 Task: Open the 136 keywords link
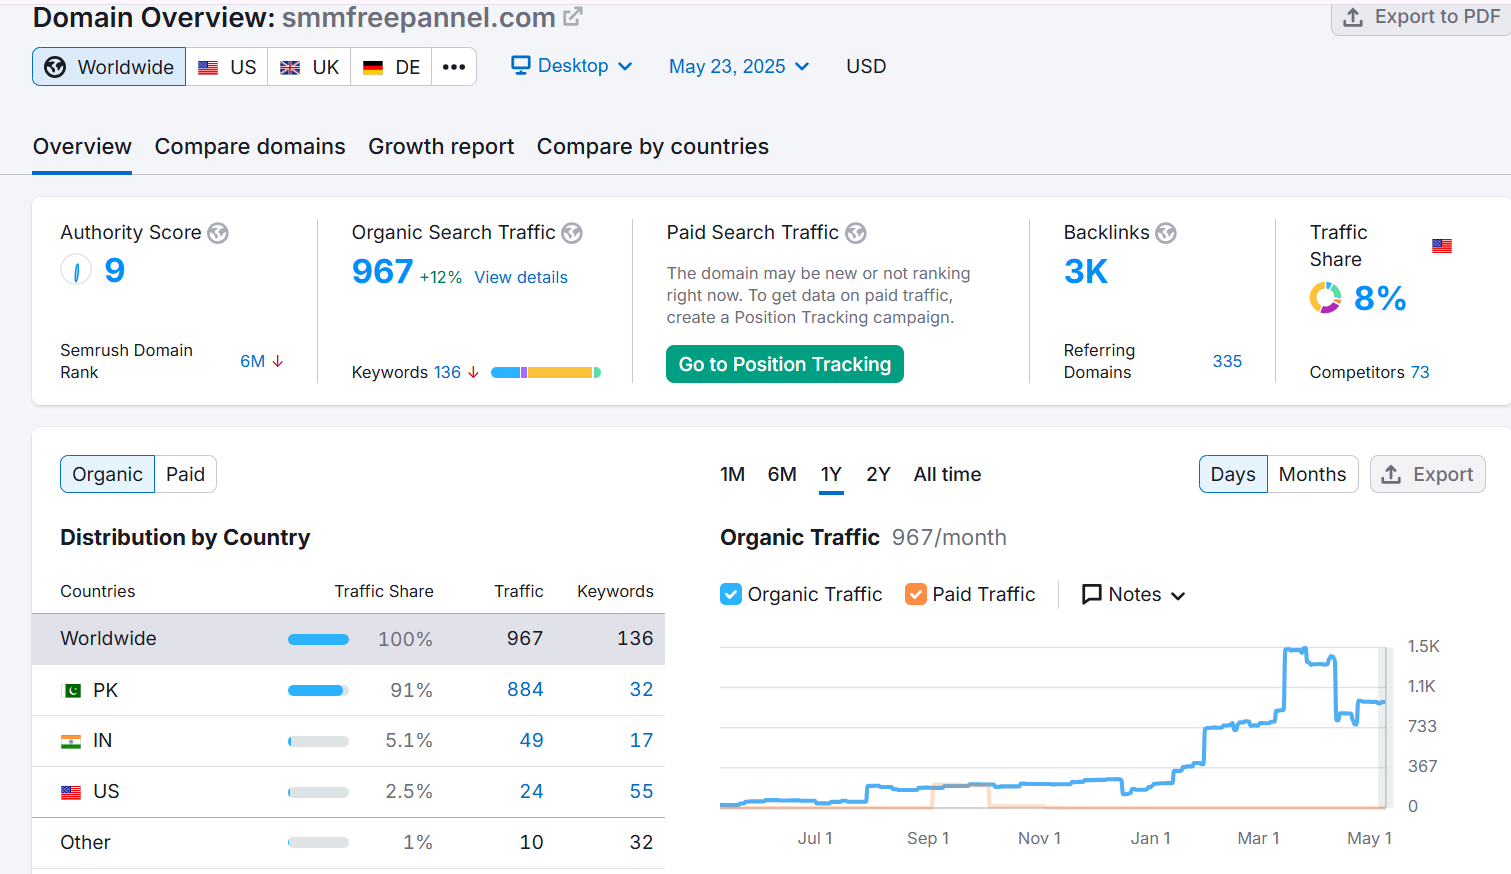pyautogui.click(x=447, y=372)
